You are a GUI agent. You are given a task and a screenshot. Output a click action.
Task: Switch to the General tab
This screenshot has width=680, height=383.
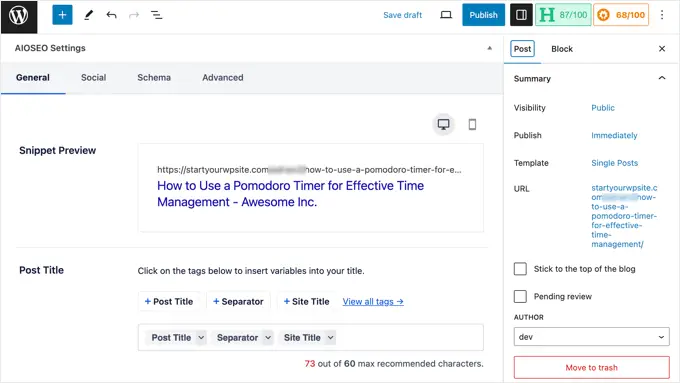click(33, 78)
